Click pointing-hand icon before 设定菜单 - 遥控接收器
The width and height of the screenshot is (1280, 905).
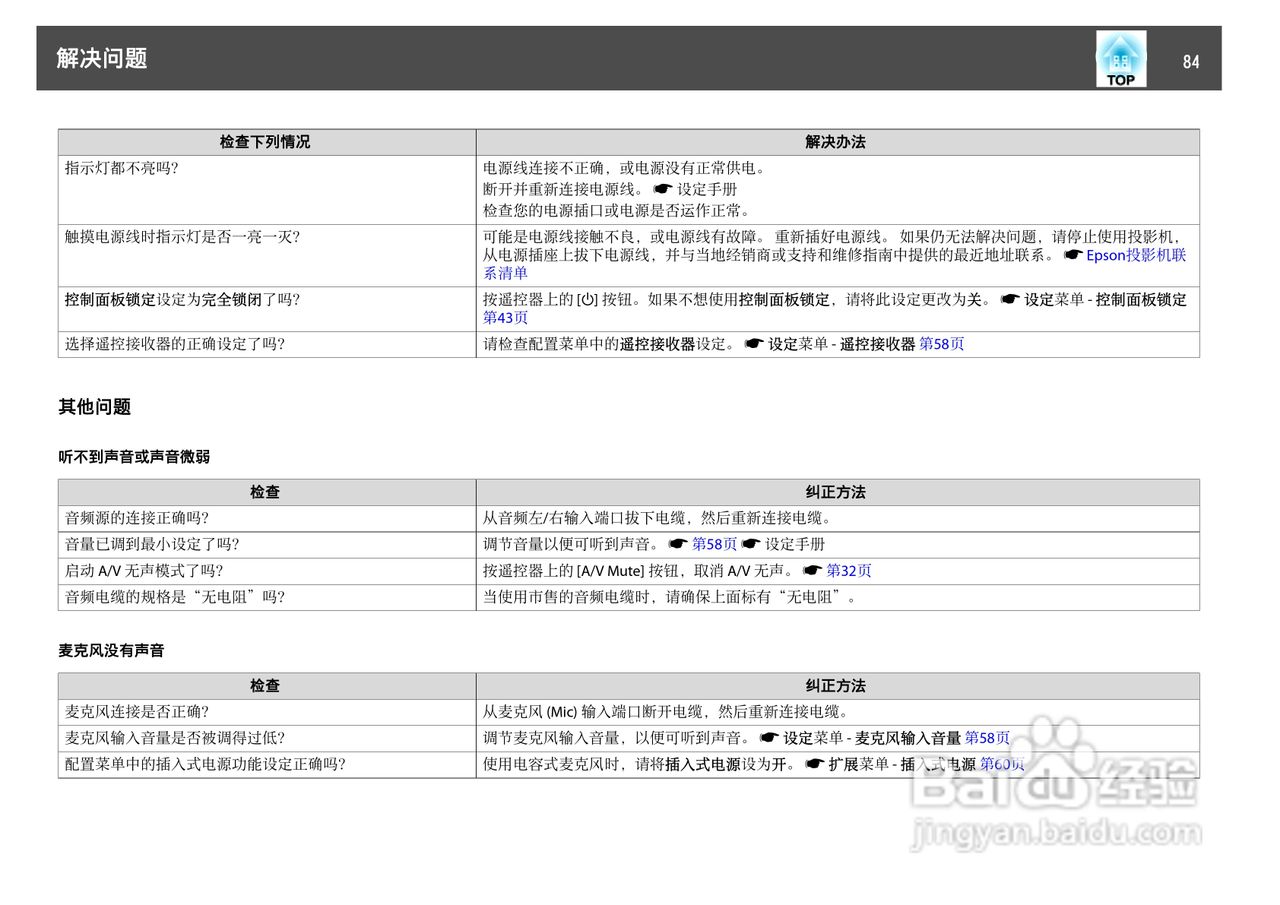click(x=754, y=344)
